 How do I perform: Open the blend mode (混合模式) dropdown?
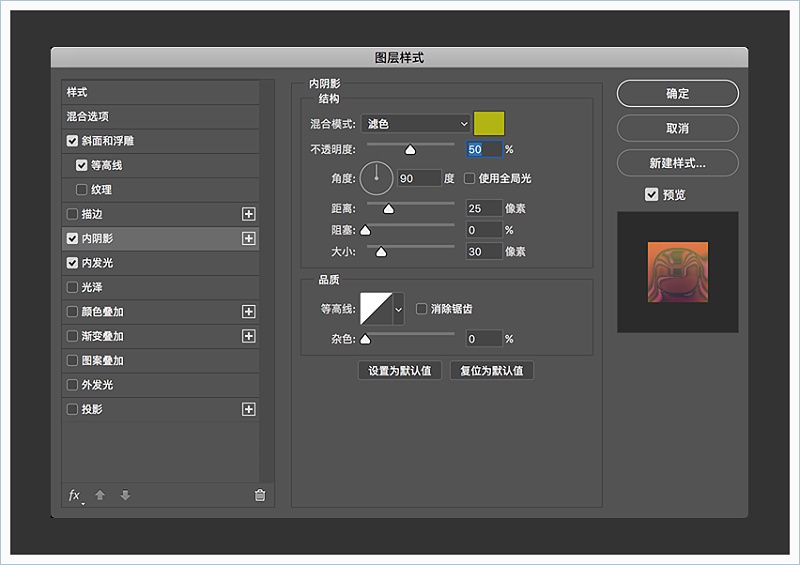[416, 124]
